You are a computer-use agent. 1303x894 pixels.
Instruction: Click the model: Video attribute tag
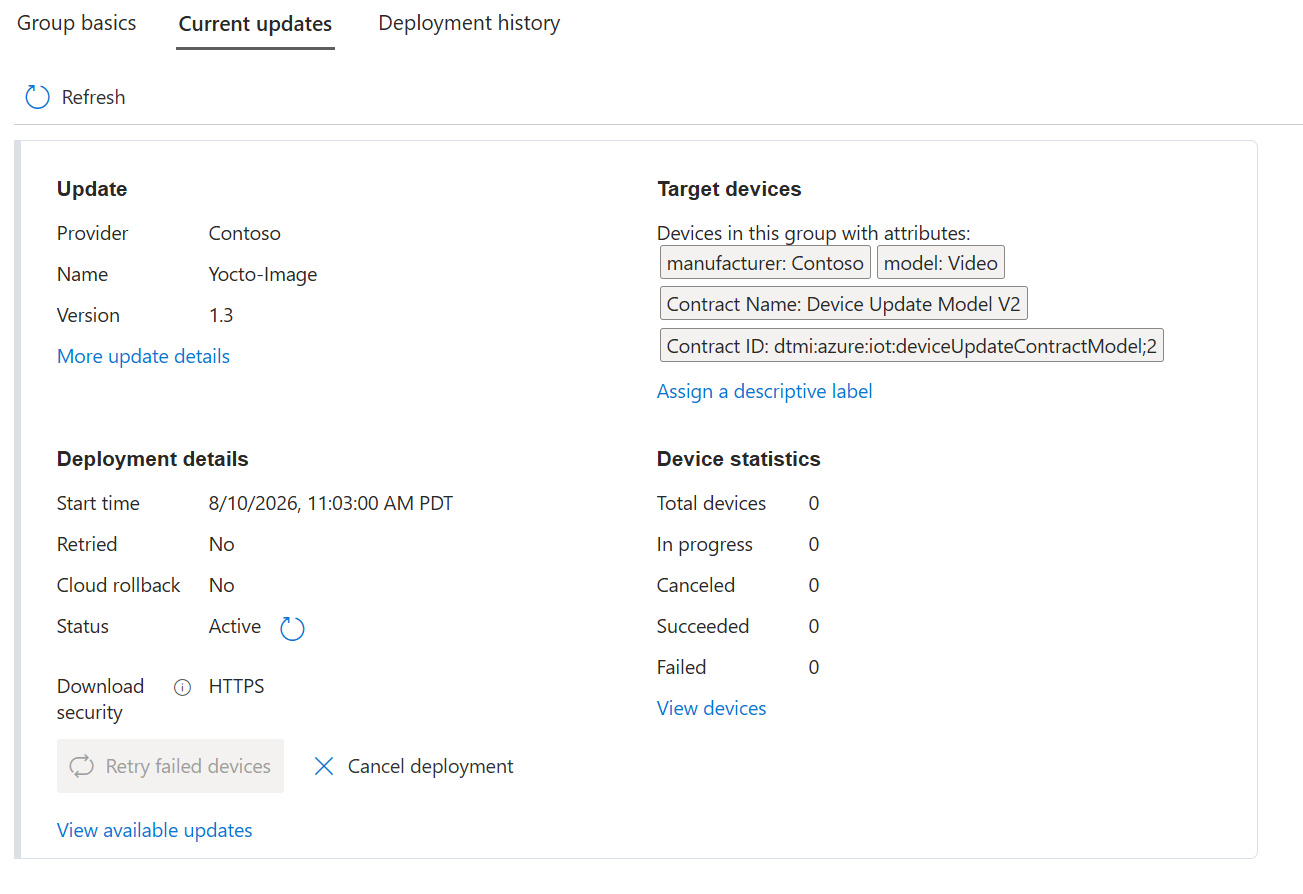tap(941, 263)
